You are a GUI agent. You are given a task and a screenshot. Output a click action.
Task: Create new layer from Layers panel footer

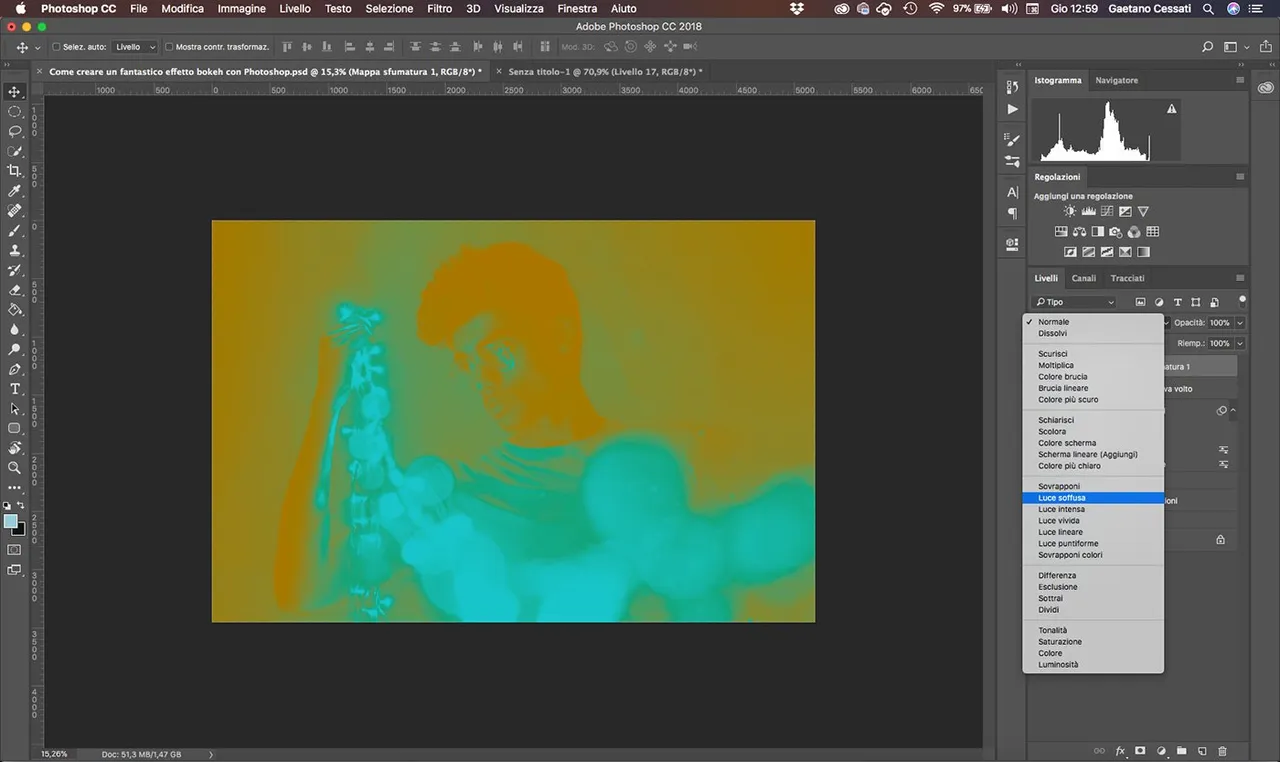tap(1202, 751)
